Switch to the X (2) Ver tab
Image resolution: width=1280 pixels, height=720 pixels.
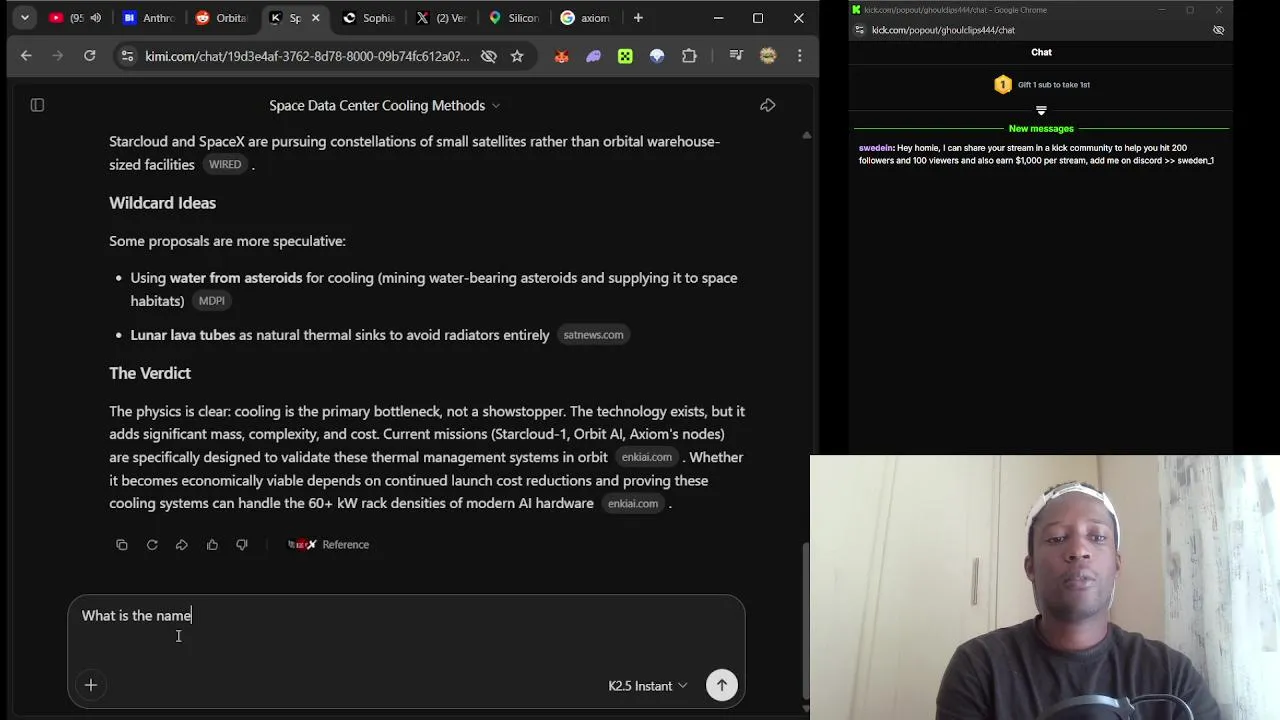coord(441,17)
